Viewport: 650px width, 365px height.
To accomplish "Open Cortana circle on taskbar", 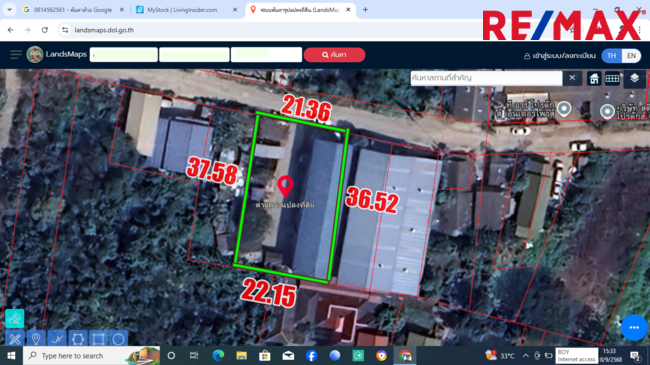I will click(171, 356).
